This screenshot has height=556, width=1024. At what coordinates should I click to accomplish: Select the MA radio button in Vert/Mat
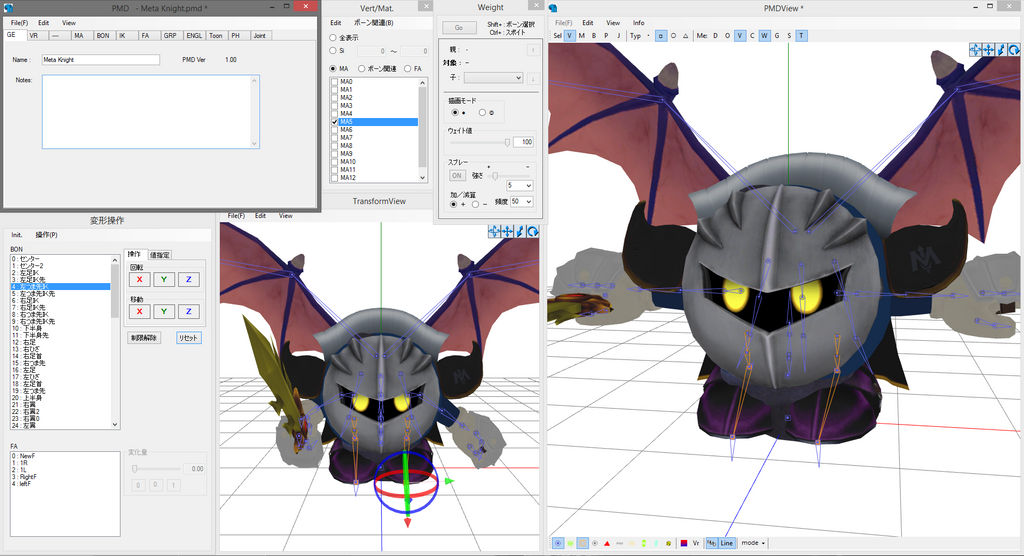[x=333, y=69]
